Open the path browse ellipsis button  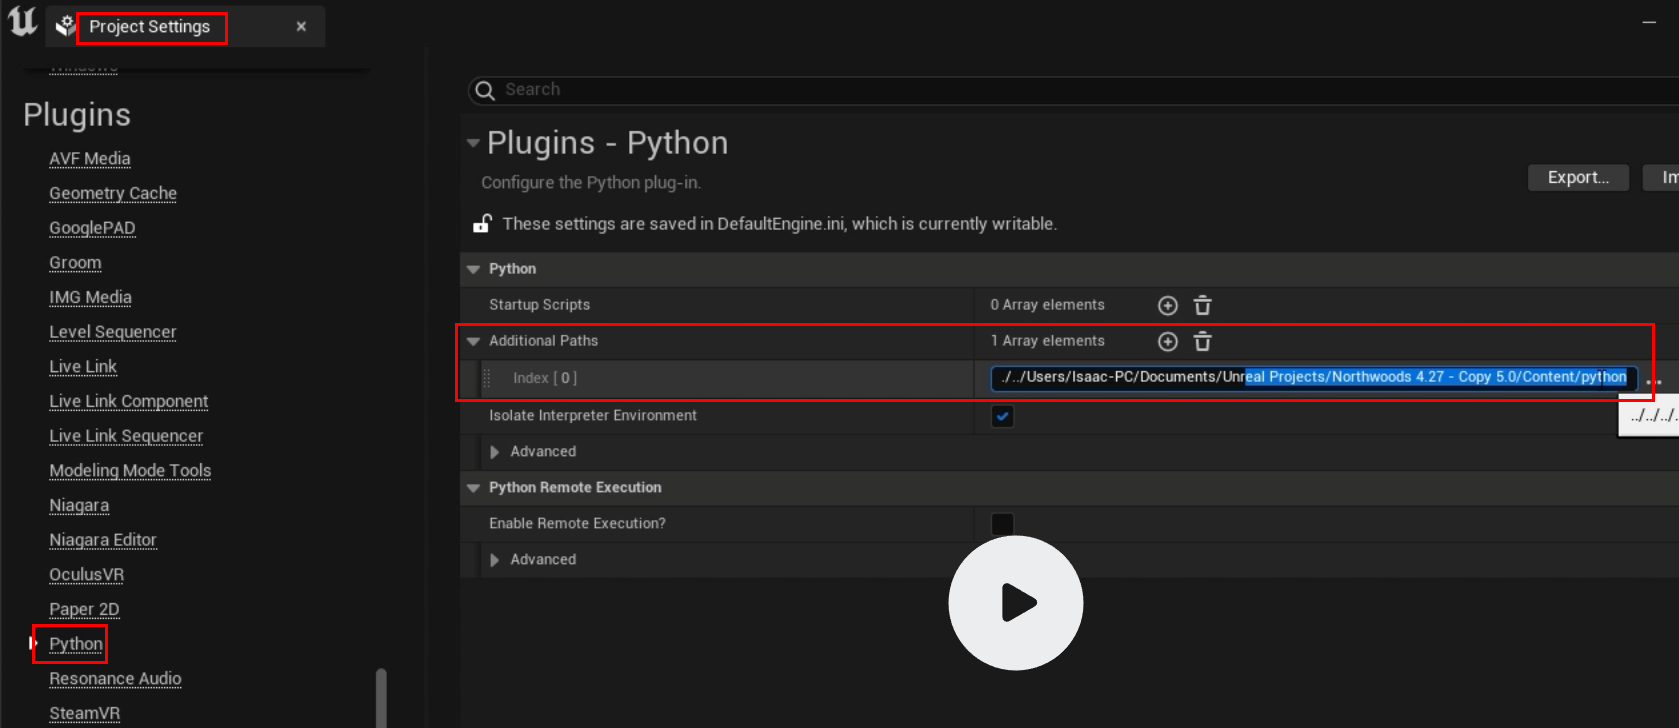[1653, 380]
